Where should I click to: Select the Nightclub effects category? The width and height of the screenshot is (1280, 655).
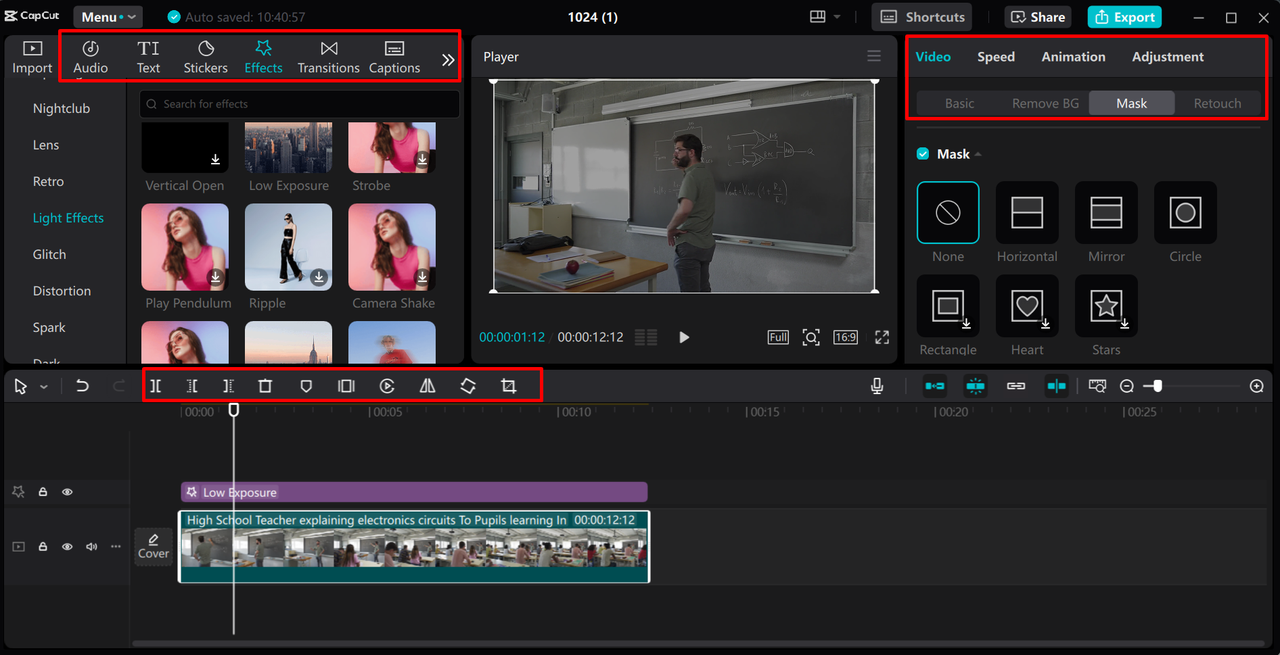tap(61, 108)
